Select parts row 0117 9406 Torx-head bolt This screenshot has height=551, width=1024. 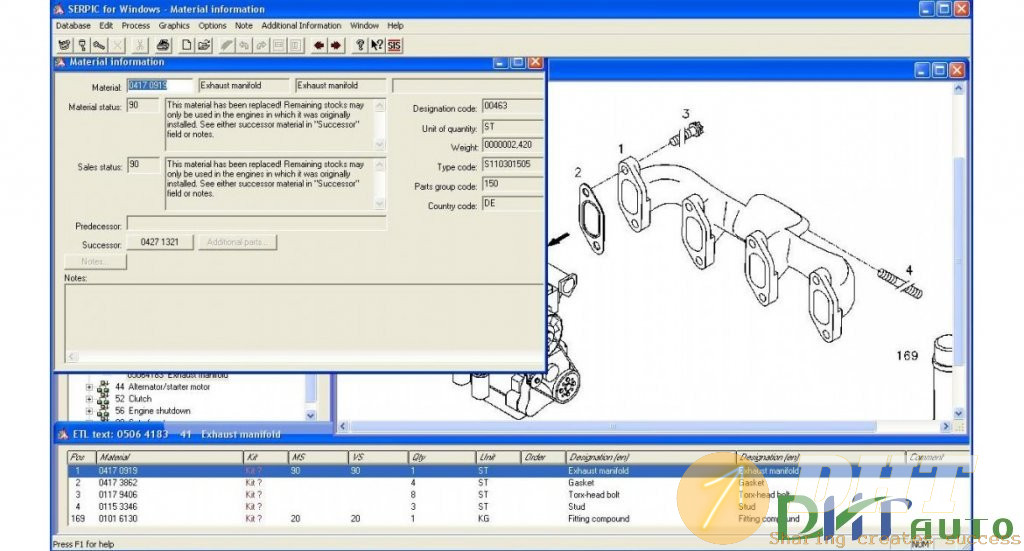517,495
